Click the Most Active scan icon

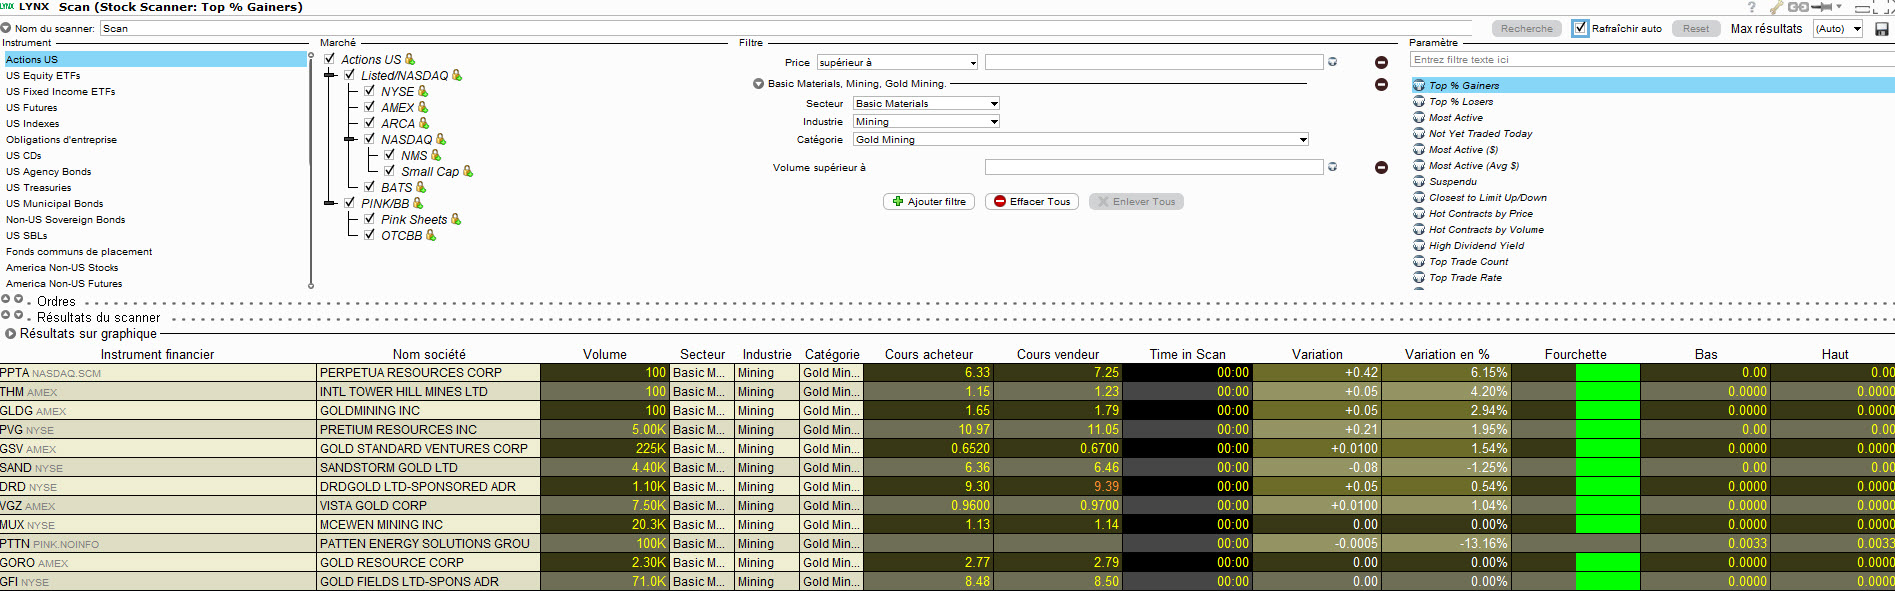(1419, 118)
